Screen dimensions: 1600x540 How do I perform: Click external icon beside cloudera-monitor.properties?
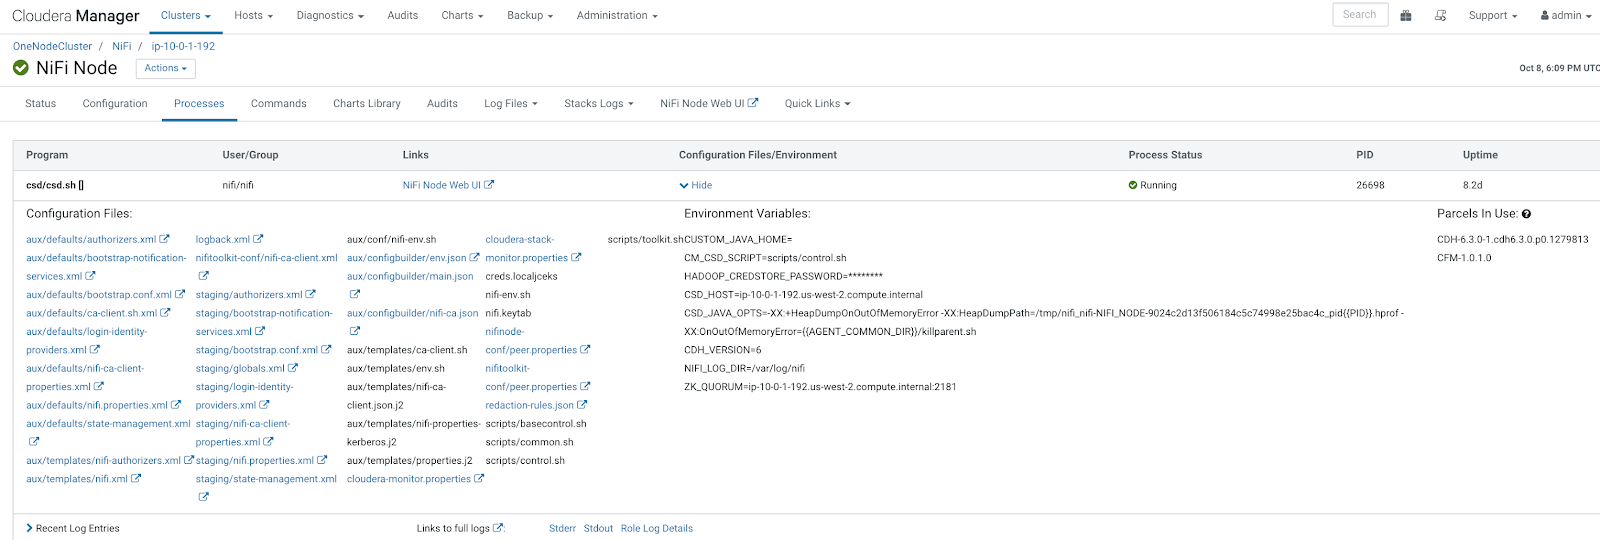[479, 479]
